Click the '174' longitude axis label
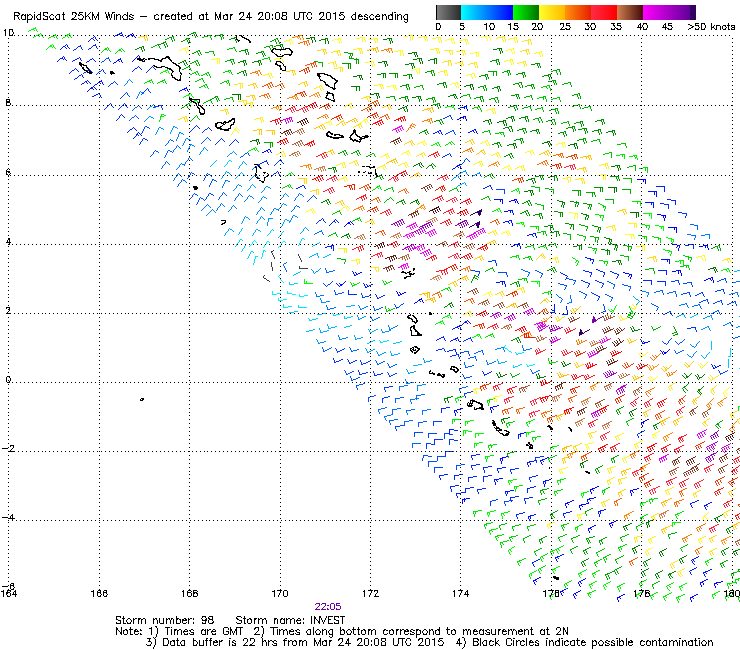The image size is (740, 650). [461, 593]
